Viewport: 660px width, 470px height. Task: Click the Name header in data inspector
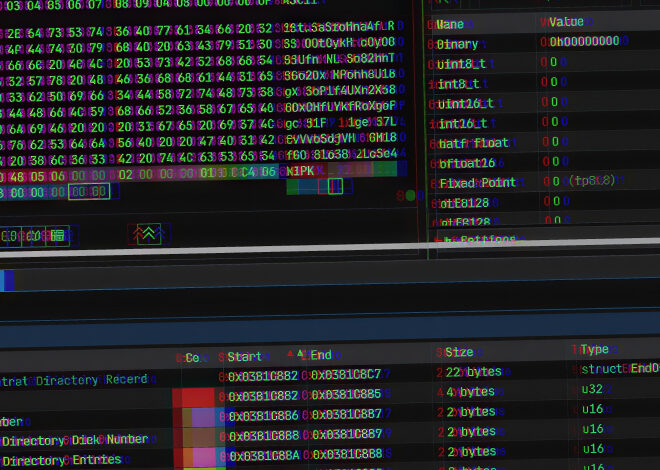point(450,24)
